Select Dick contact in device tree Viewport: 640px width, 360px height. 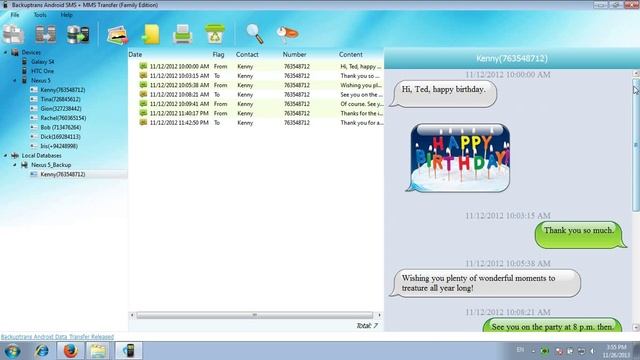pyautogui.click(x=60, y=137)
